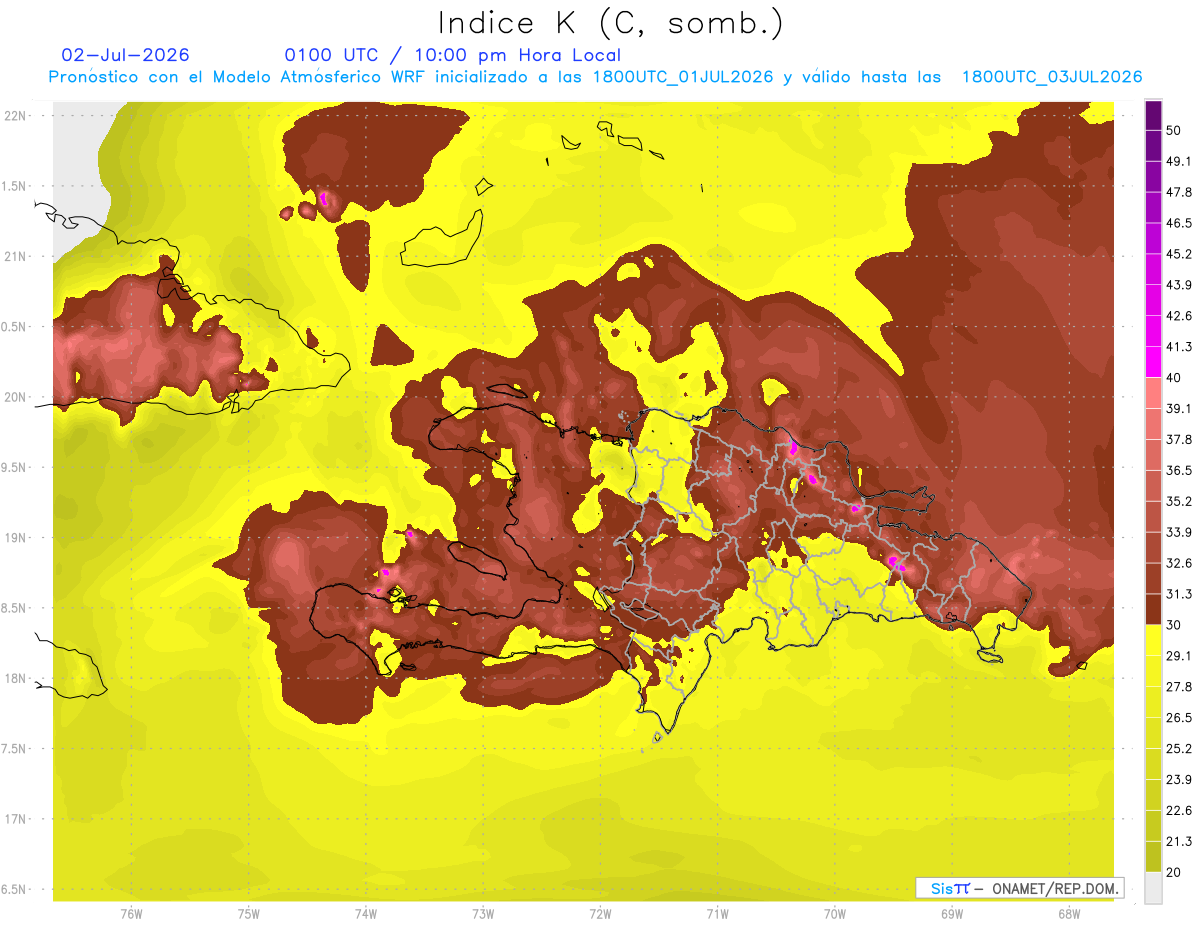Click the color scale value '39.1'

(1179, 409)
